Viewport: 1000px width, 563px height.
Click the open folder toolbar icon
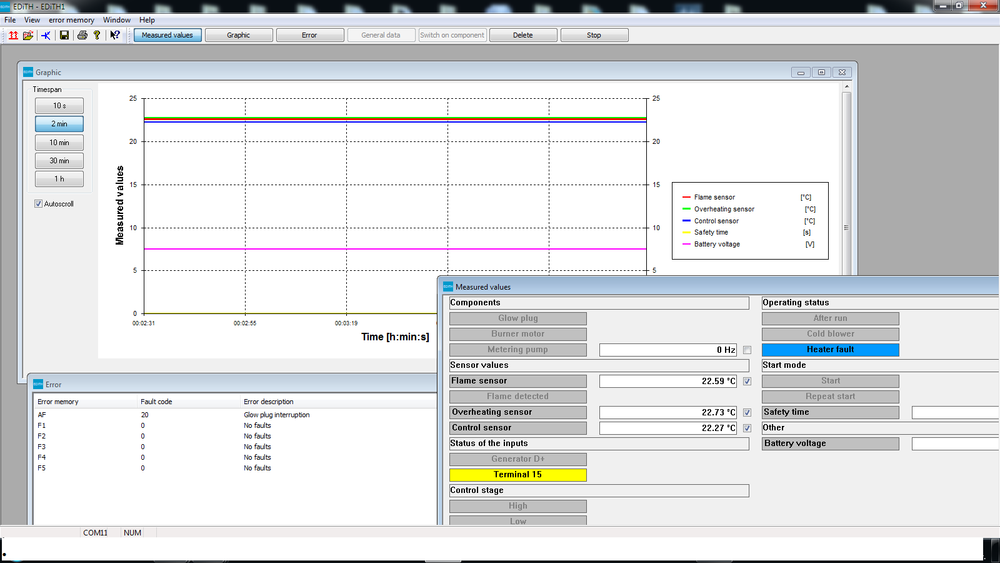[28, 35]
